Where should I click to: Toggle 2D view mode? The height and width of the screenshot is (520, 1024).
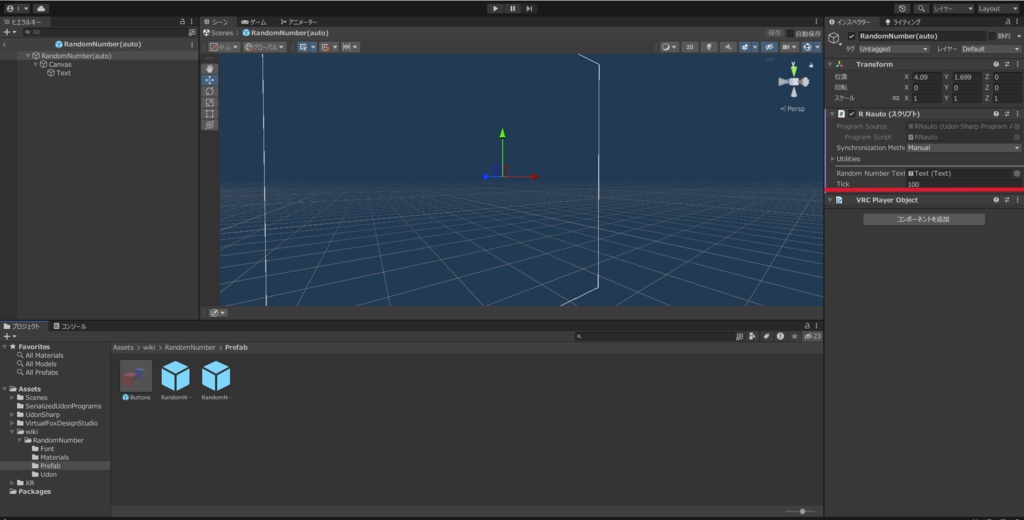(690, 47)
